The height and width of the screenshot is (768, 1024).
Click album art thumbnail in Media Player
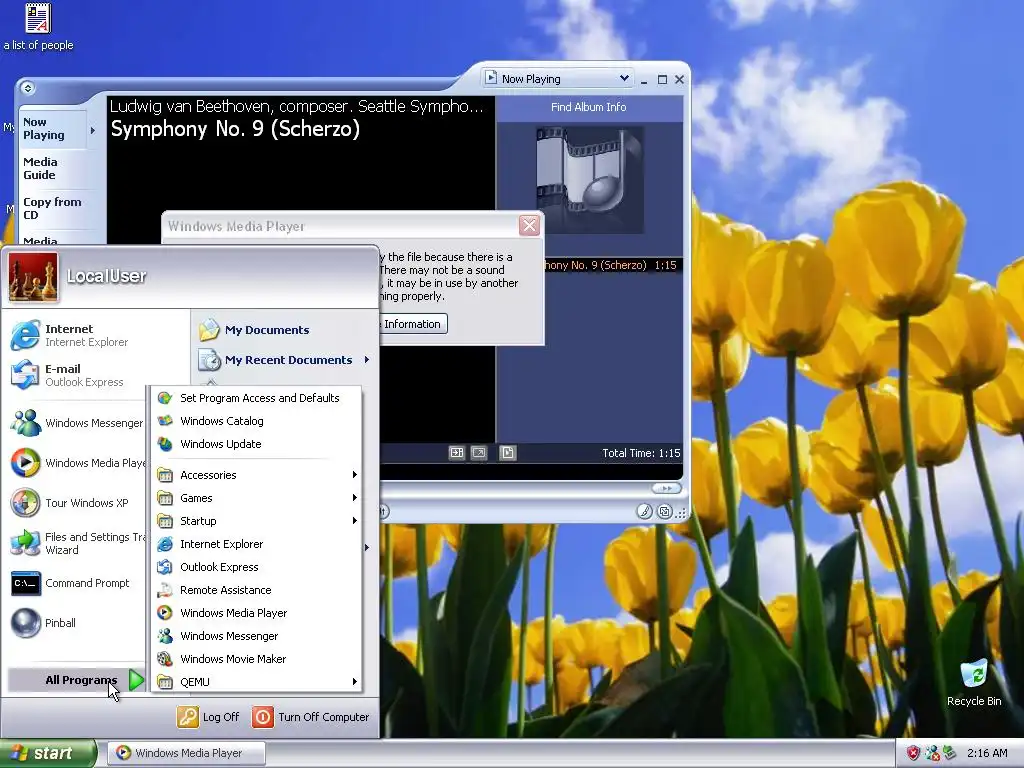point(590,180)
